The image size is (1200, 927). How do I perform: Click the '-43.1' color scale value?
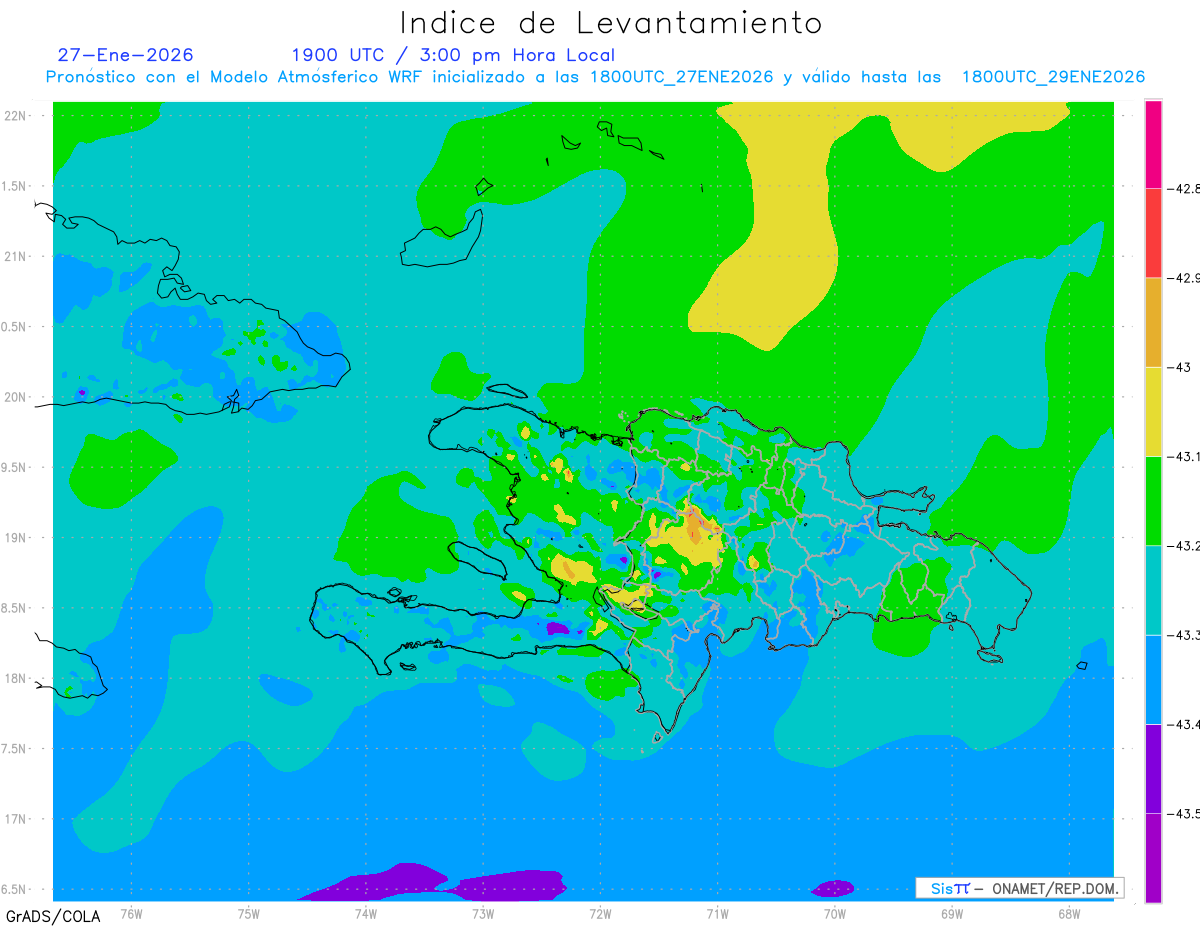pyautogui.click(x=1183, y=457)
